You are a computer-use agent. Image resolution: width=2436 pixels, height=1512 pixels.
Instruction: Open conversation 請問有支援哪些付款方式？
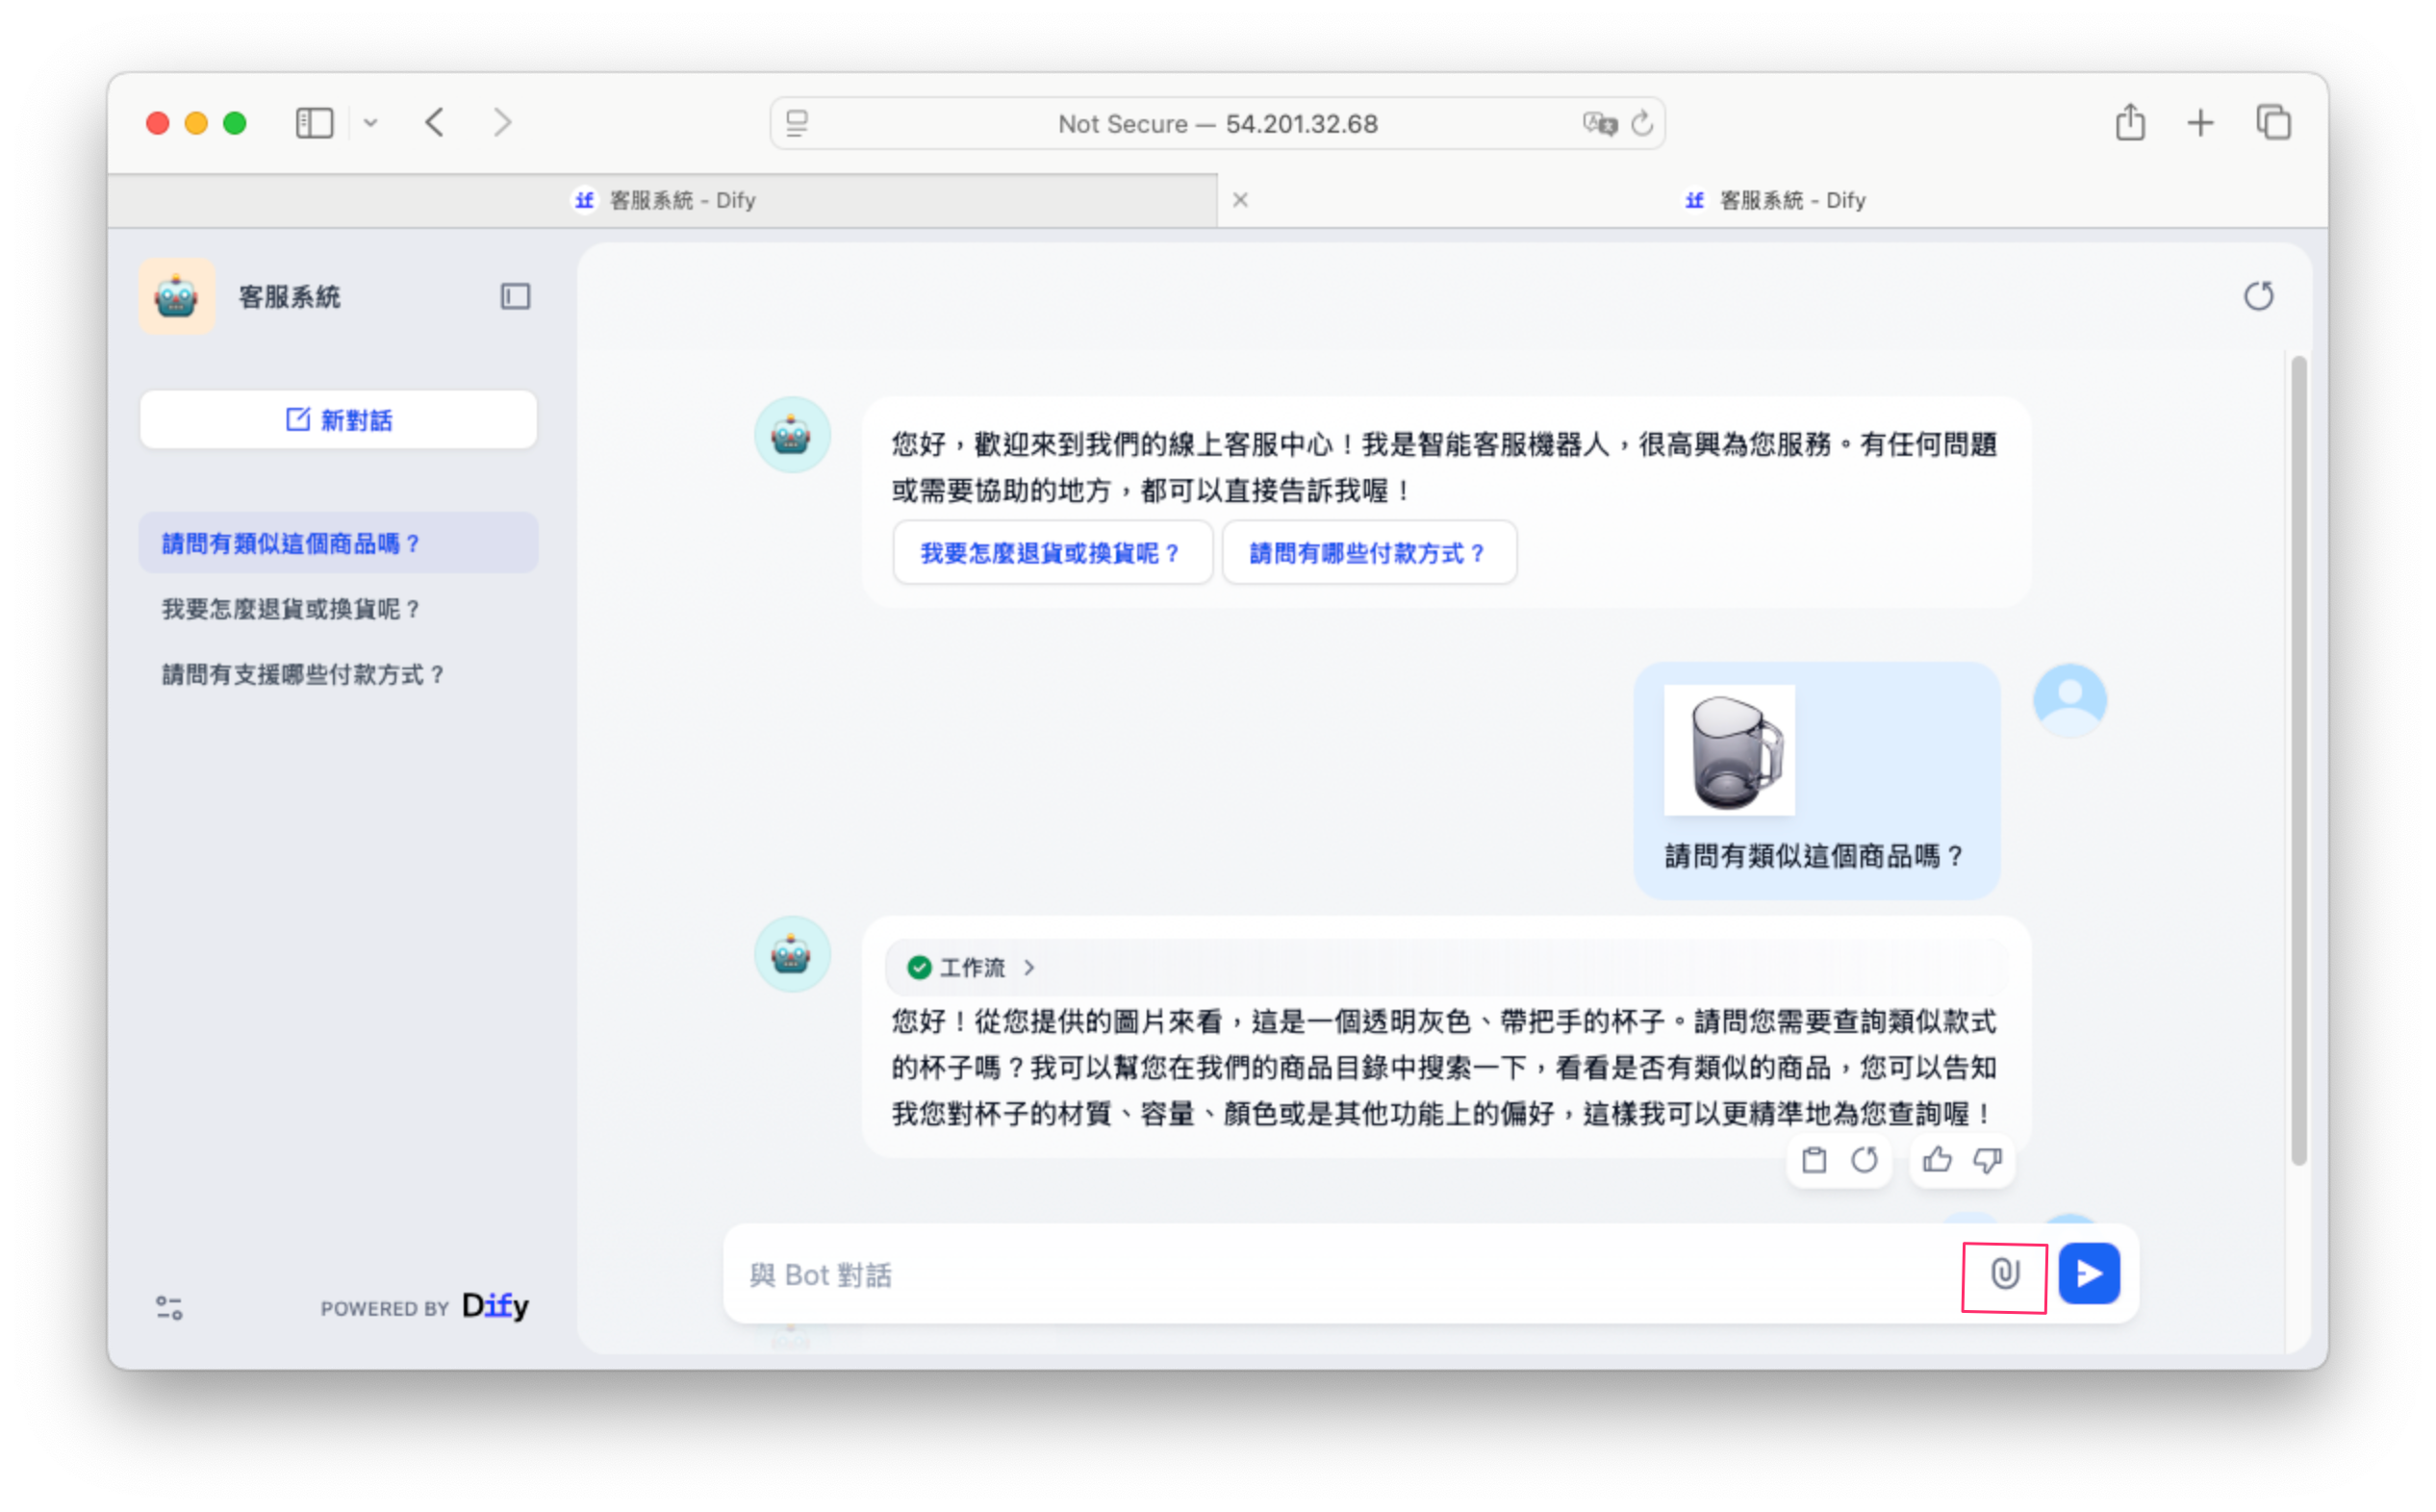(x=303, y=675)
